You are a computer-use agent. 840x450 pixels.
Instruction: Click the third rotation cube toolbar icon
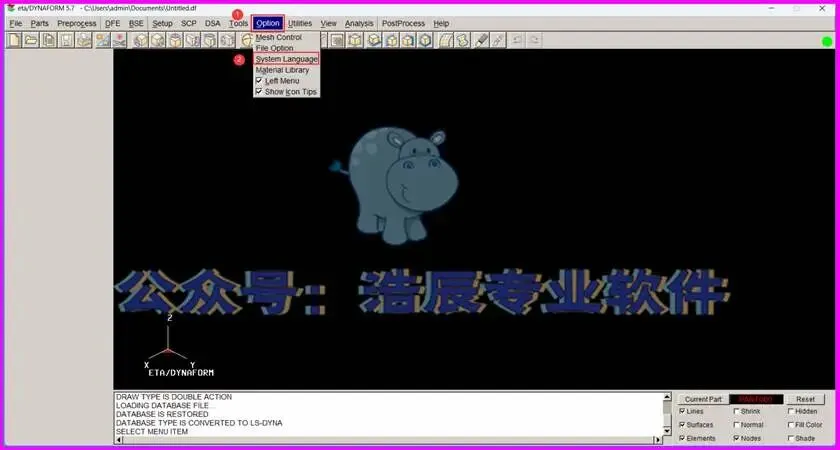point(175,40)
